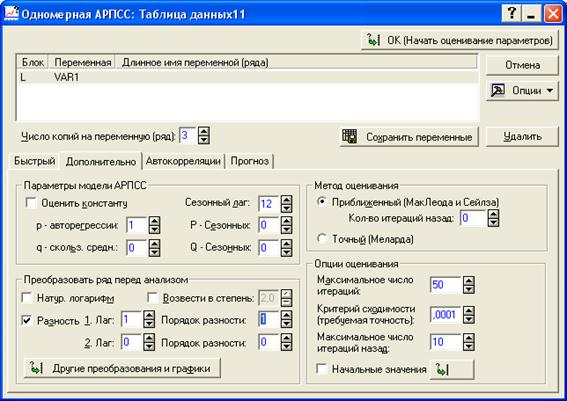Image resolution: width=567 pixels, height=401 pixels.
Task: Click the p - авторегрессии input field
Action: click(x=136, y=225)
